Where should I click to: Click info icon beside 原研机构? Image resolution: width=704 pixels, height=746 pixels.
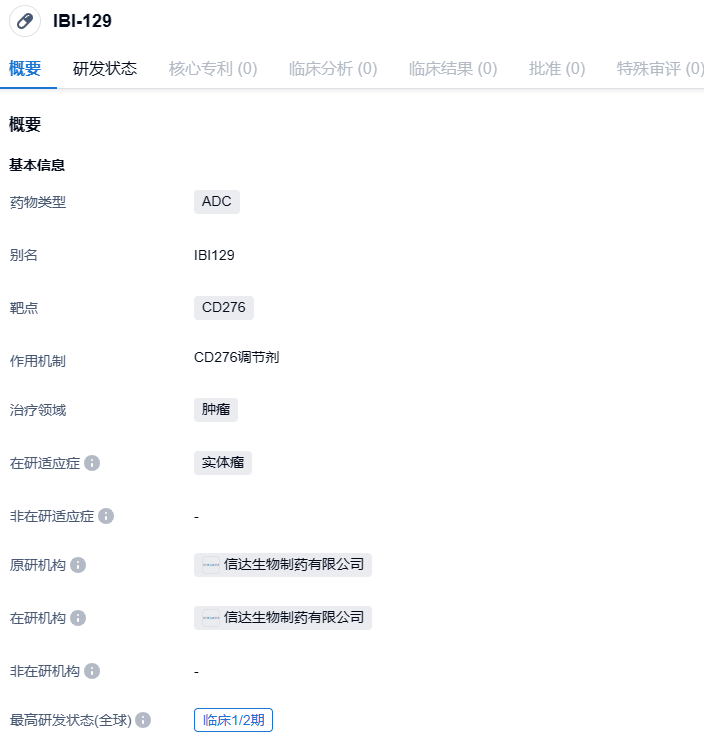coord(78,565)
